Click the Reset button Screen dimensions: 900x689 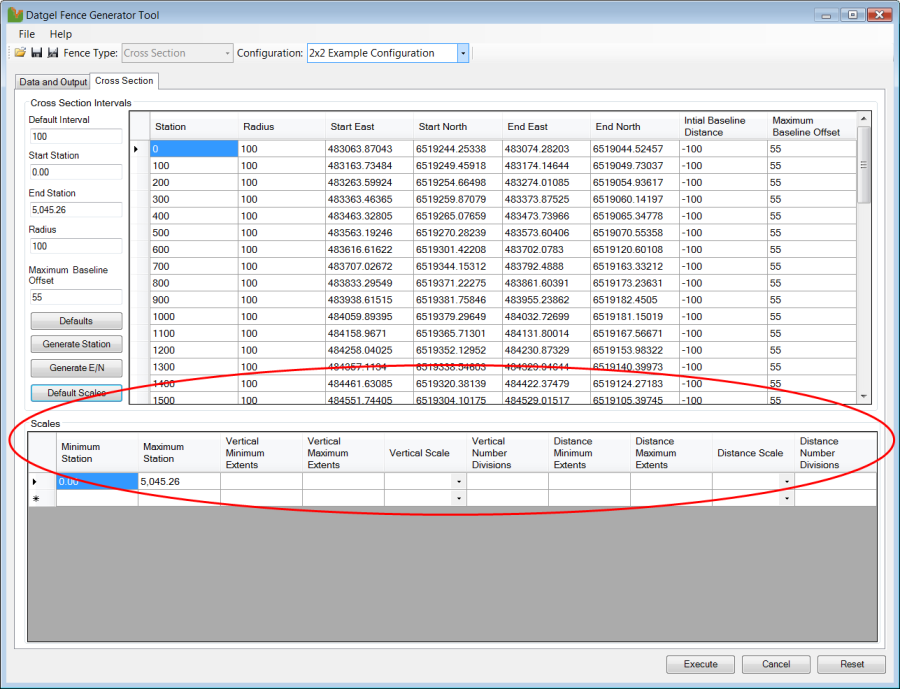(851, 664)
